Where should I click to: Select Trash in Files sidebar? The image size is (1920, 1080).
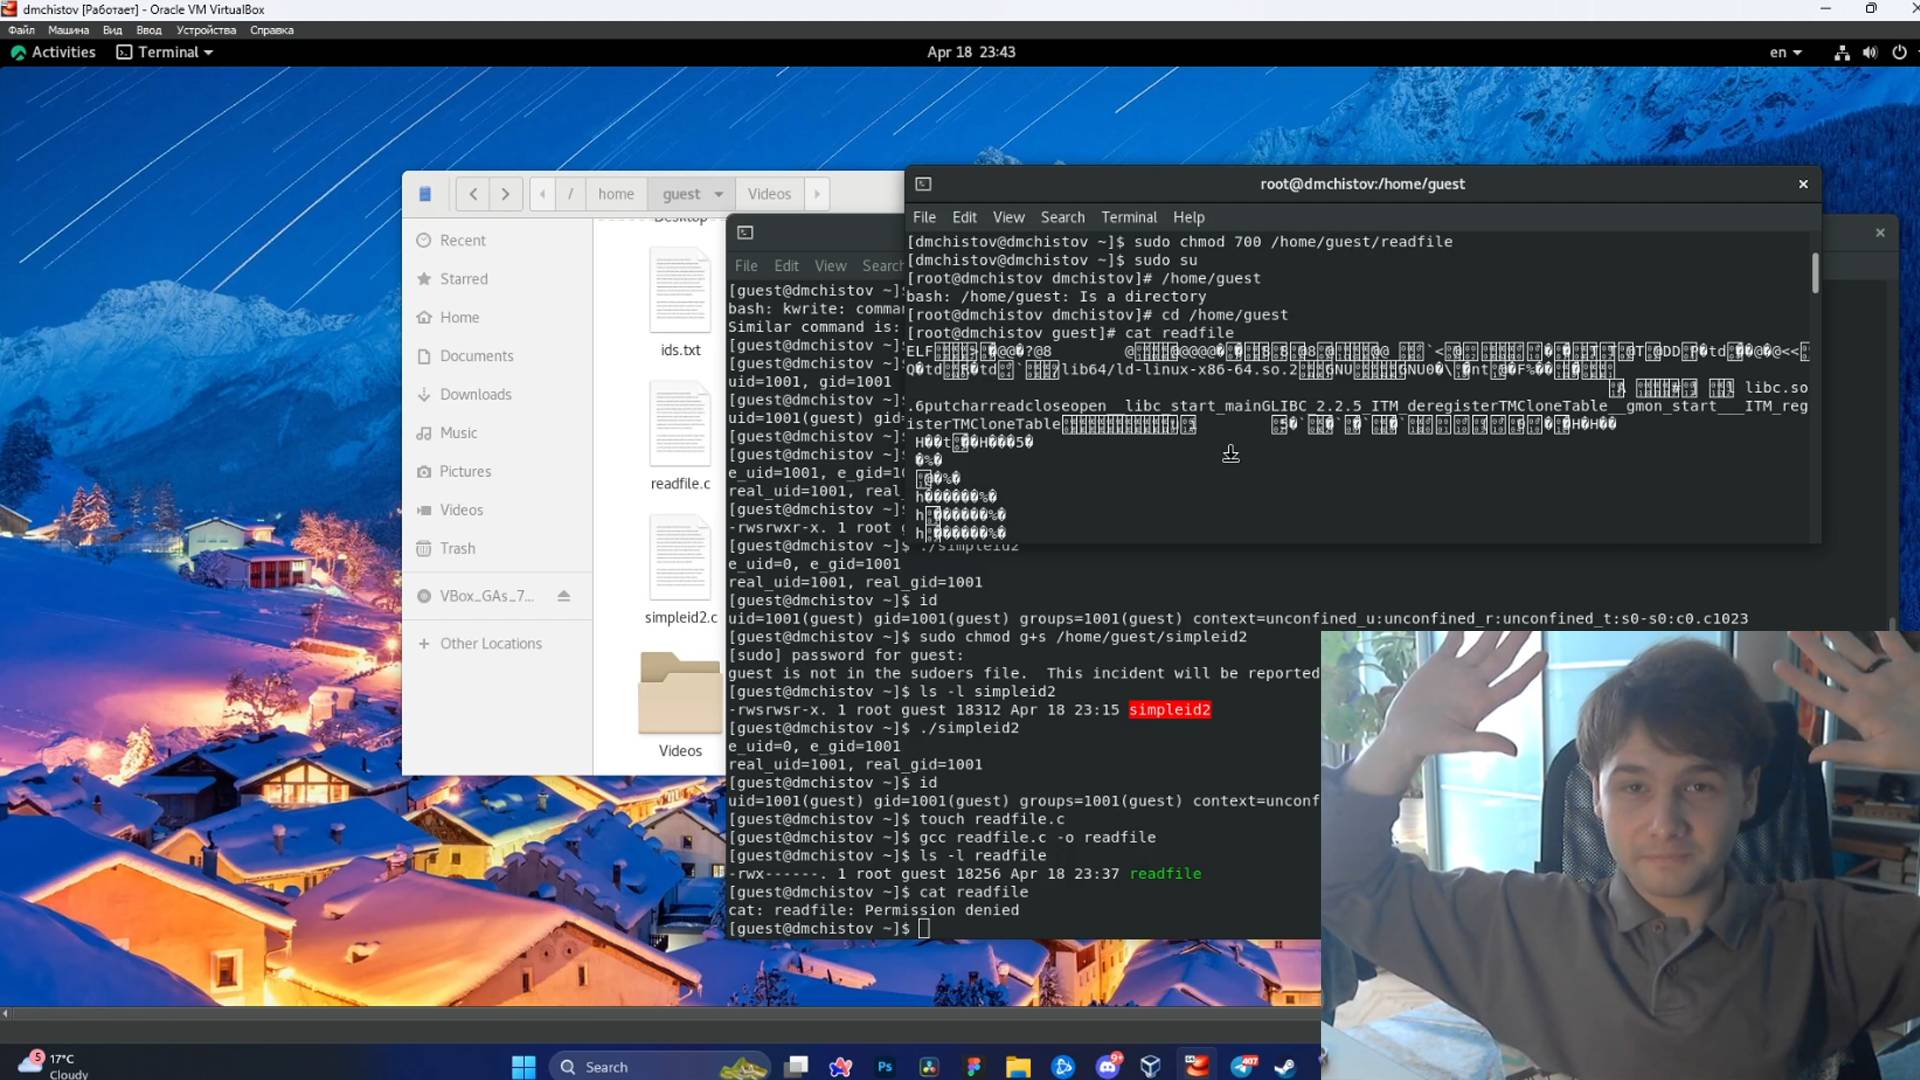click(497, 548)
